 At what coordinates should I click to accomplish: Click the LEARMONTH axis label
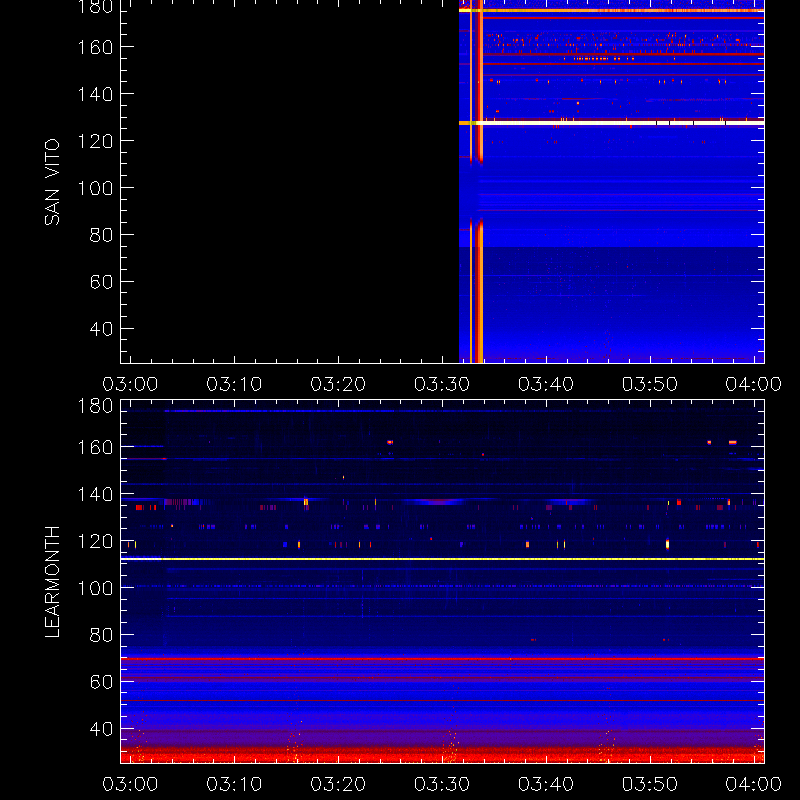[x=52, y=582]
